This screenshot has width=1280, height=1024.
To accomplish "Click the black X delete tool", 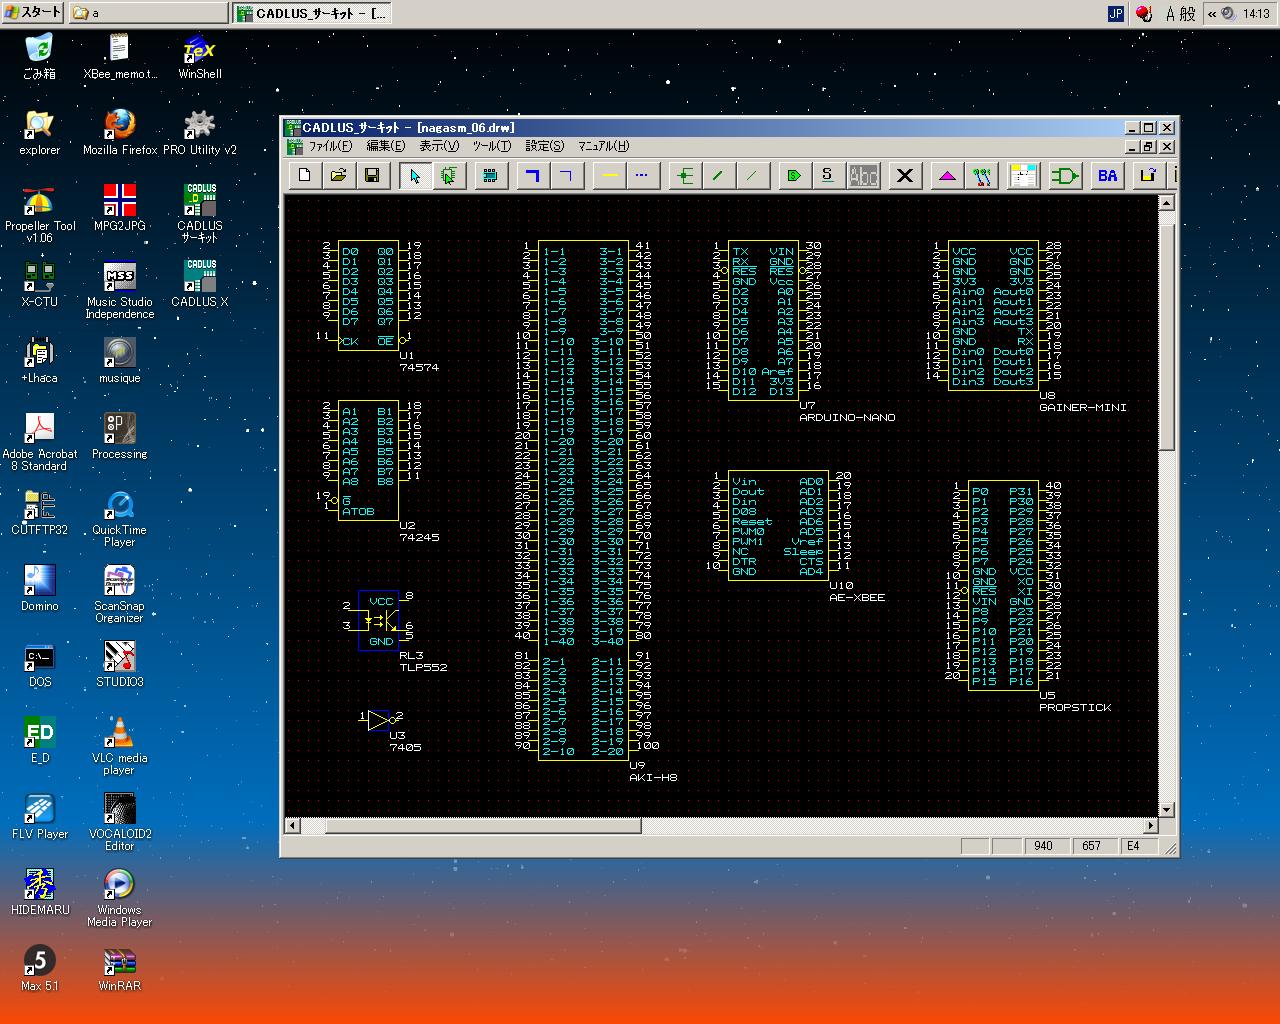I will tap(905, 176).
